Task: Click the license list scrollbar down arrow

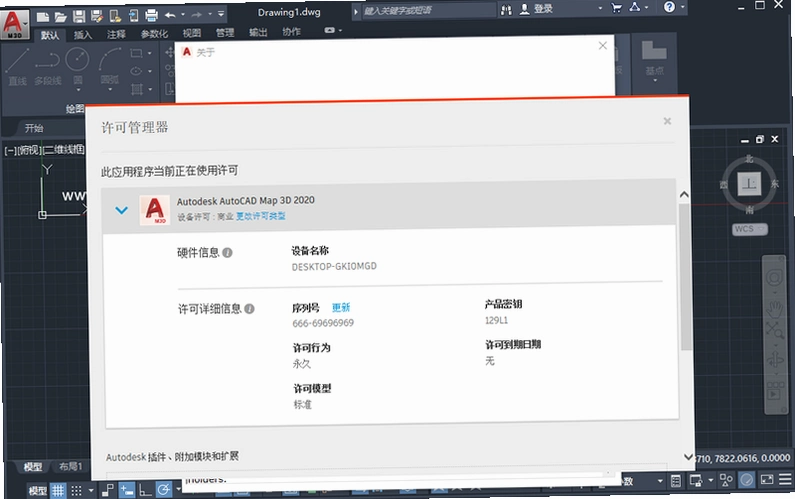Action: tap(688, 456)
